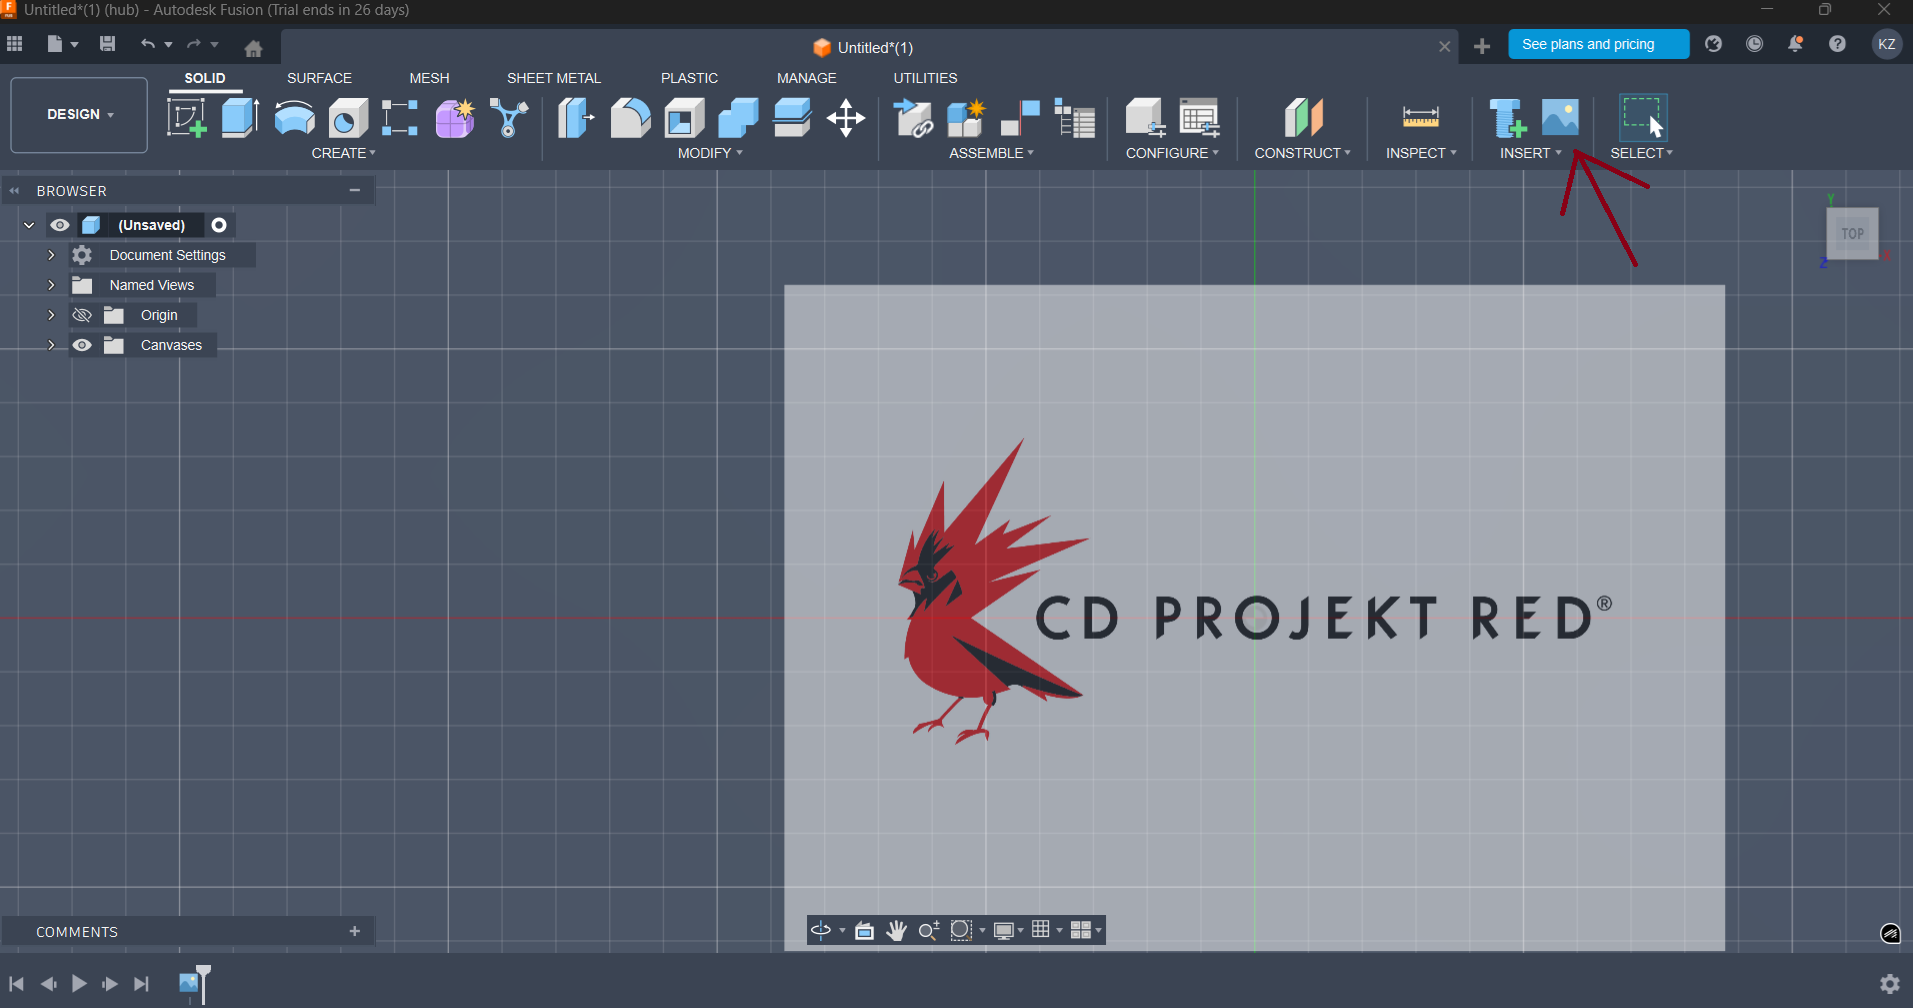The image size is (1913, 1008).
Task: Select the Revolve tool
Action: pos(294,118)
